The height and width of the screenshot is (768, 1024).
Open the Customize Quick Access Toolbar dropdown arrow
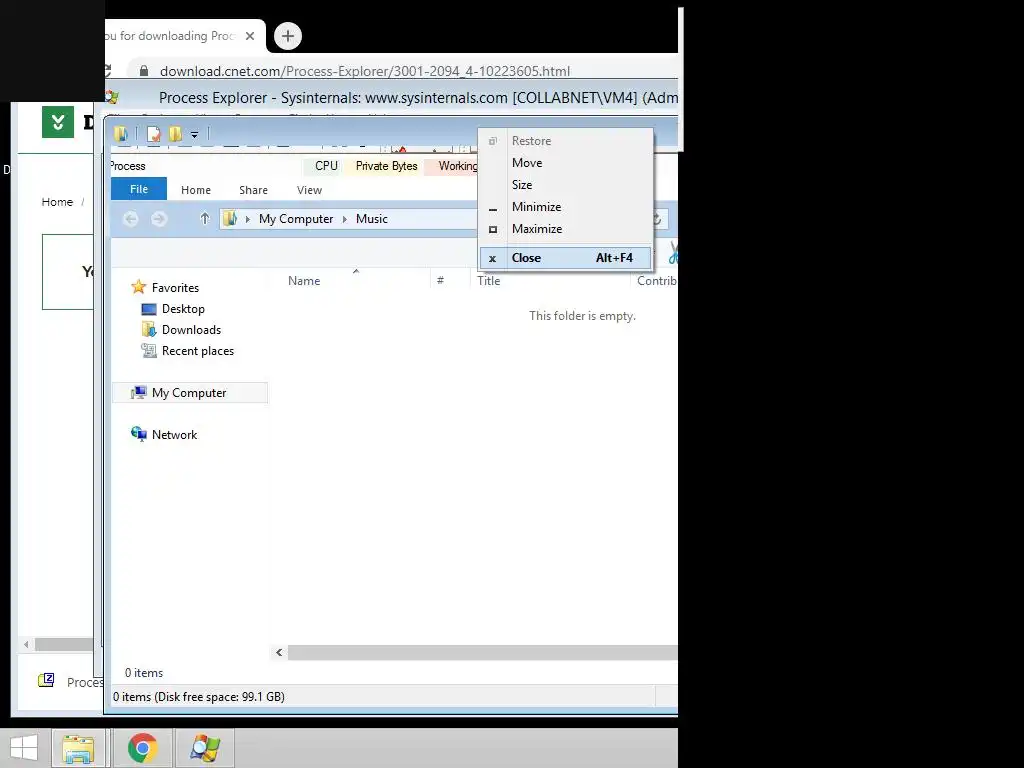pos(194,135)
